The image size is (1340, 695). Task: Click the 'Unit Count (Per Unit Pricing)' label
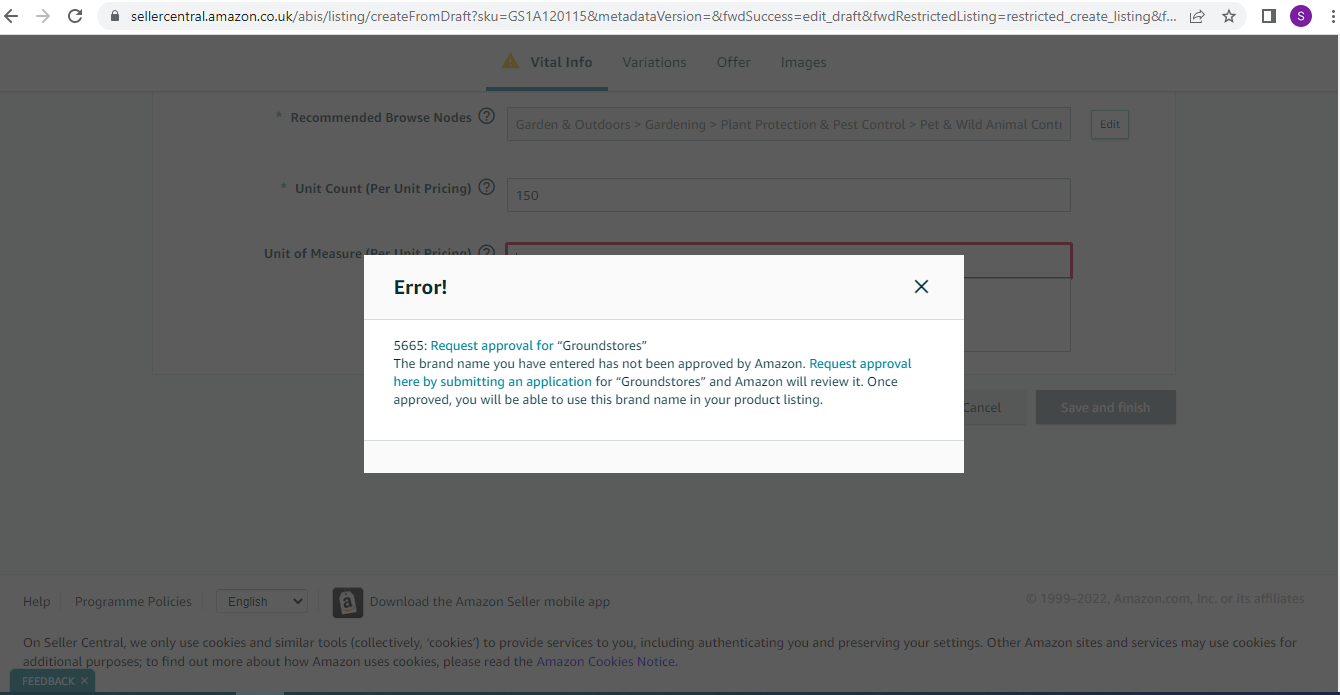click(383, 188)
